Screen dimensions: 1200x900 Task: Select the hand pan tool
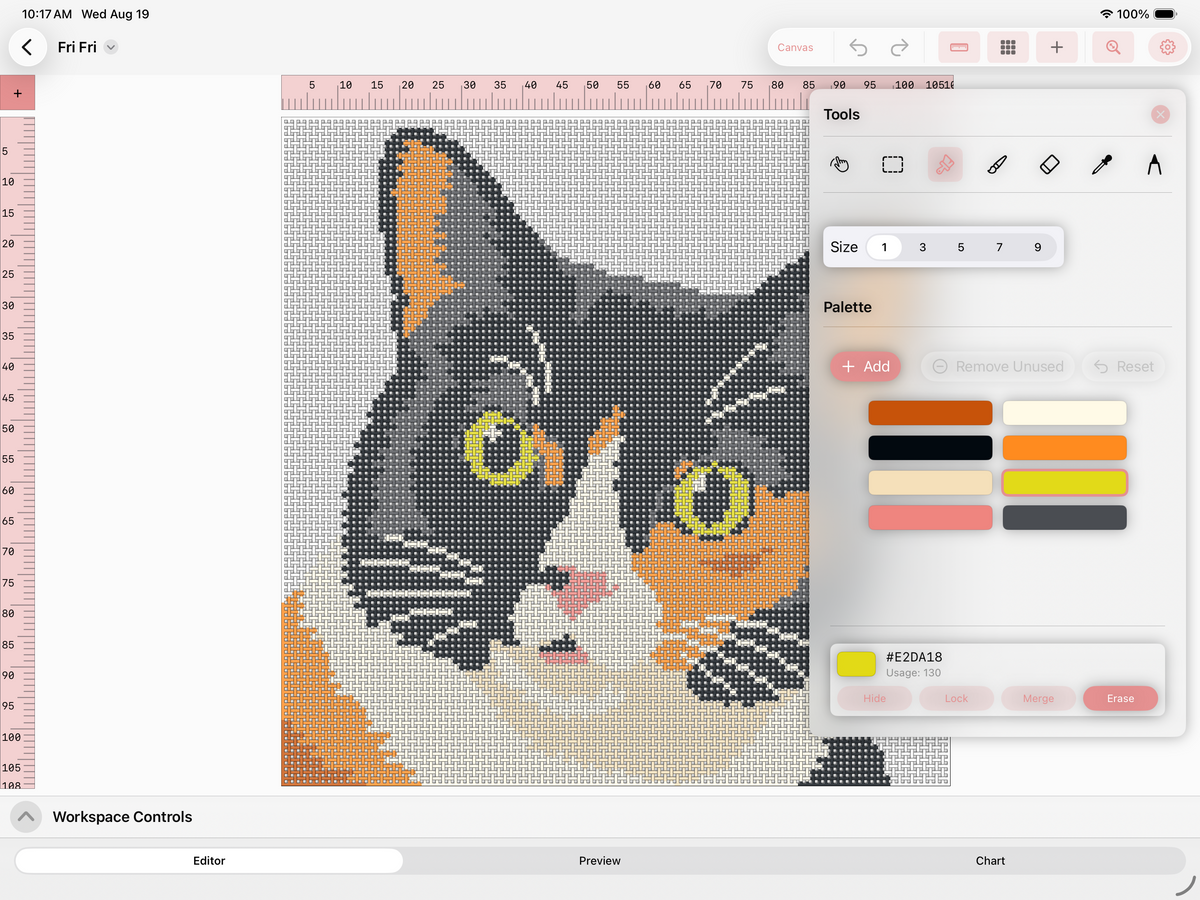point(840,164)
